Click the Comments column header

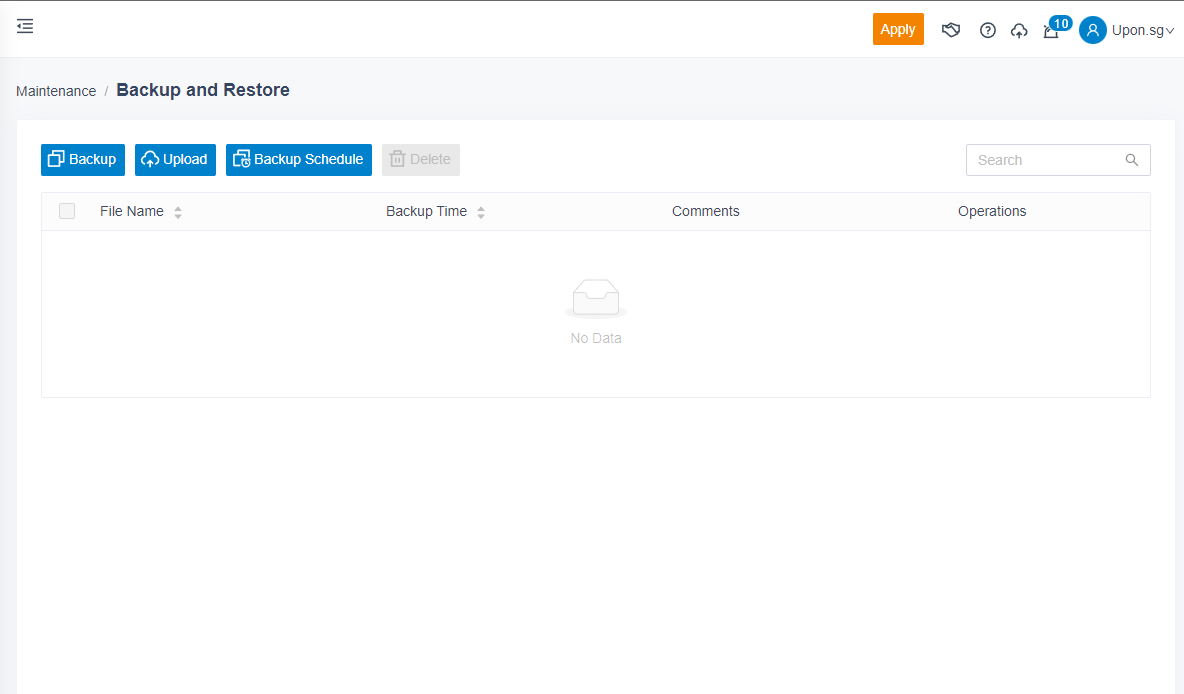705,211
